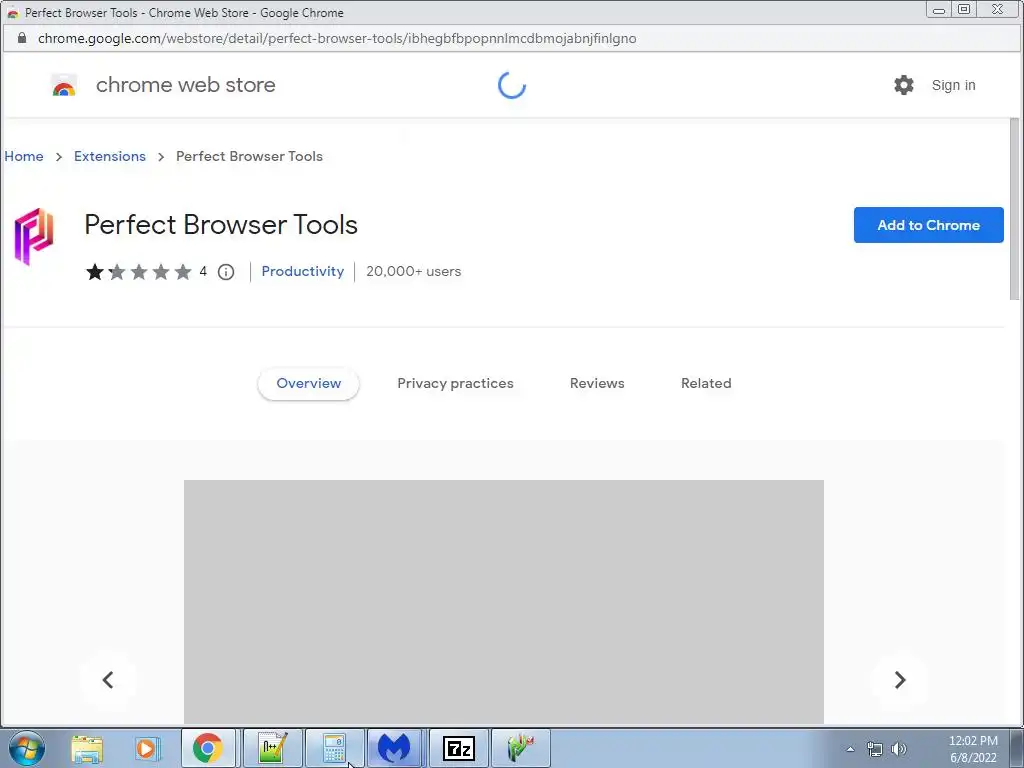The image size is (1024, 768).
Task: Open the settings gear icon
Action: click(904, 85)
